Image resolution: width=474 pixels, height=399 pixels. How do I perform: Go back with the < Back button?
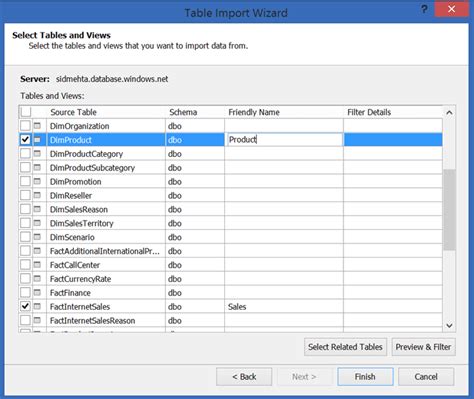(x=244, y=377)
